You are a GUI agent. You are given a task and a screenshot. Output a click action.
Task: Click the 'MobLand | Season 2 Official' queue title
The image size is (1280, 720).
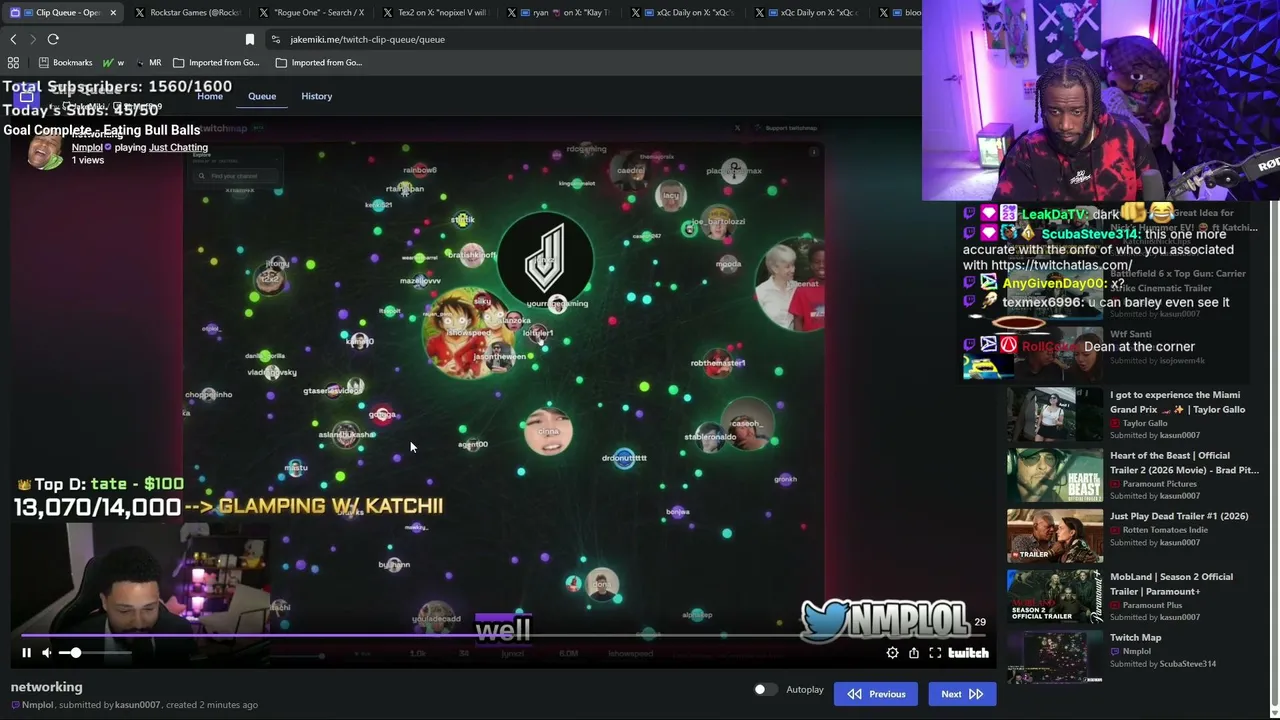[1171, 584]
